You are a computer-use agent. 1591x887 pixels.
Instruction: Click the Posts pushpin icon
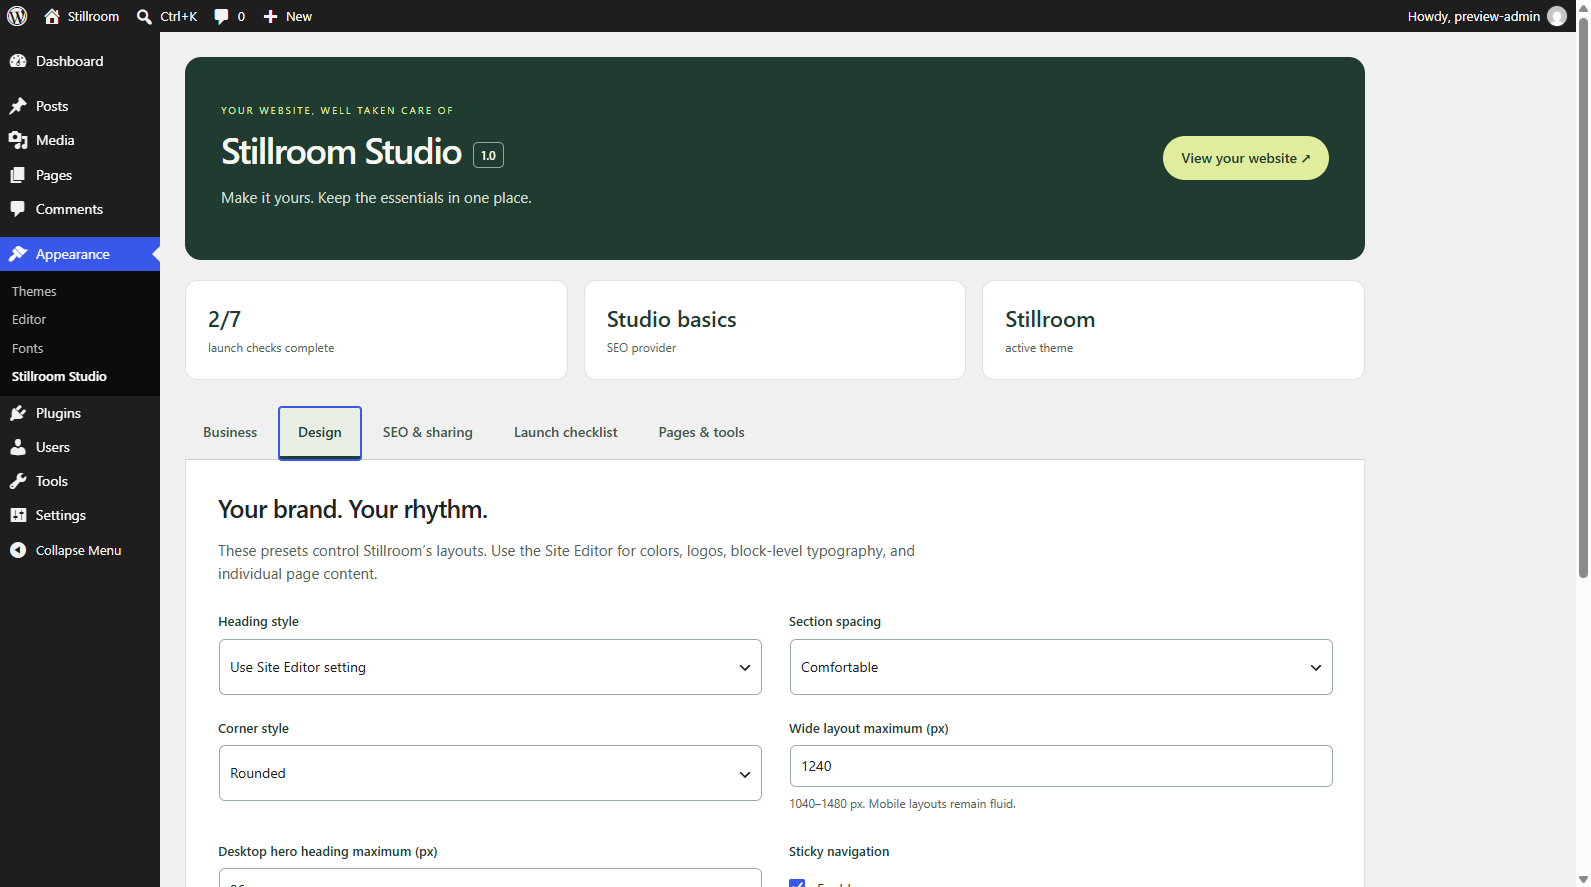[x=18, y=106]
